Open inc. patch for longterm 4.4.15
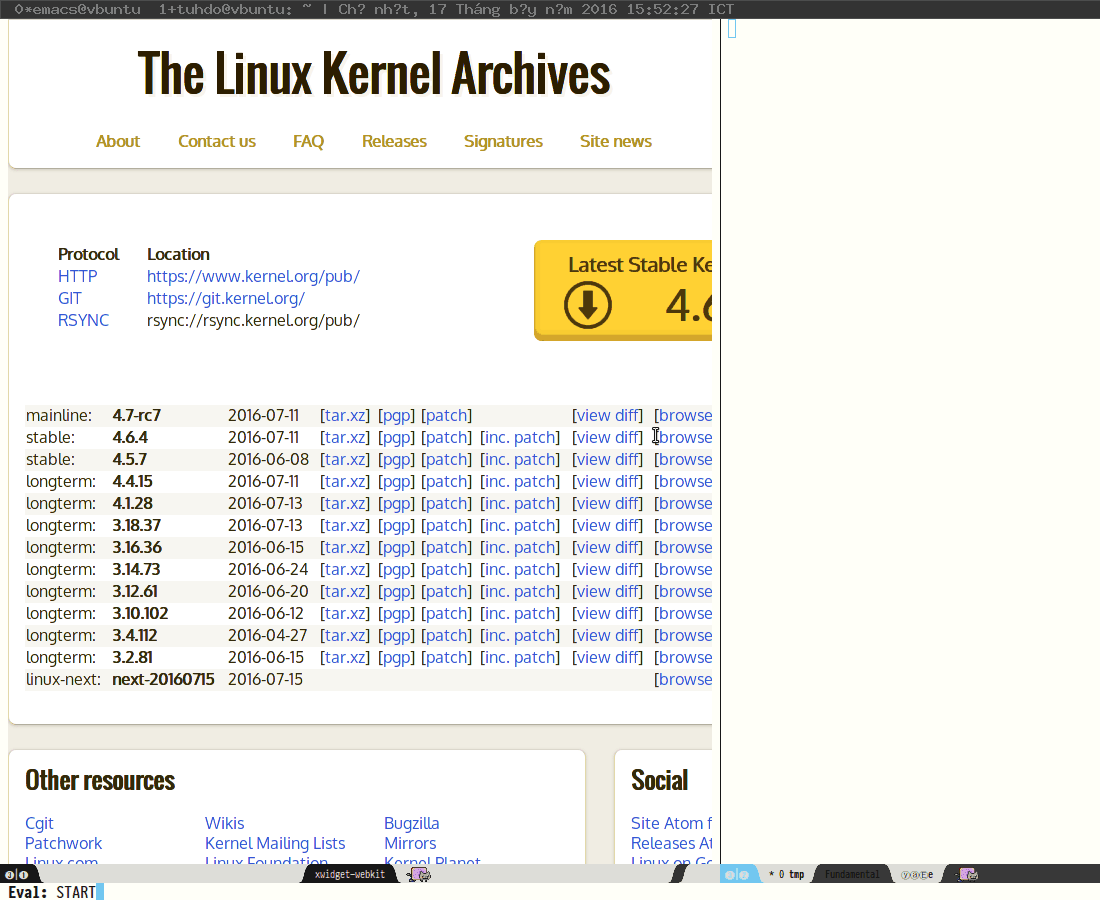 click(520, 481)
